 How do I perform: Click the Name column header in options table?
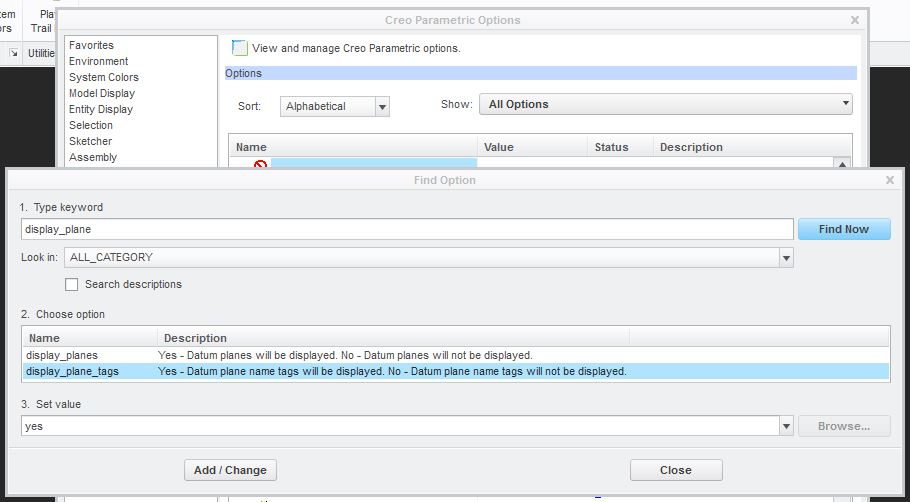tap(353, 147)
